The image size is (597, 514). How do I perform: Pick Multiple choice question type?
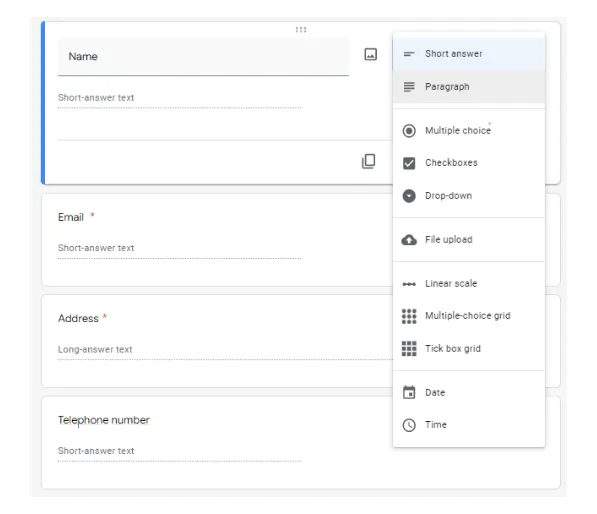pyautogui.click(x=469, y=131)
